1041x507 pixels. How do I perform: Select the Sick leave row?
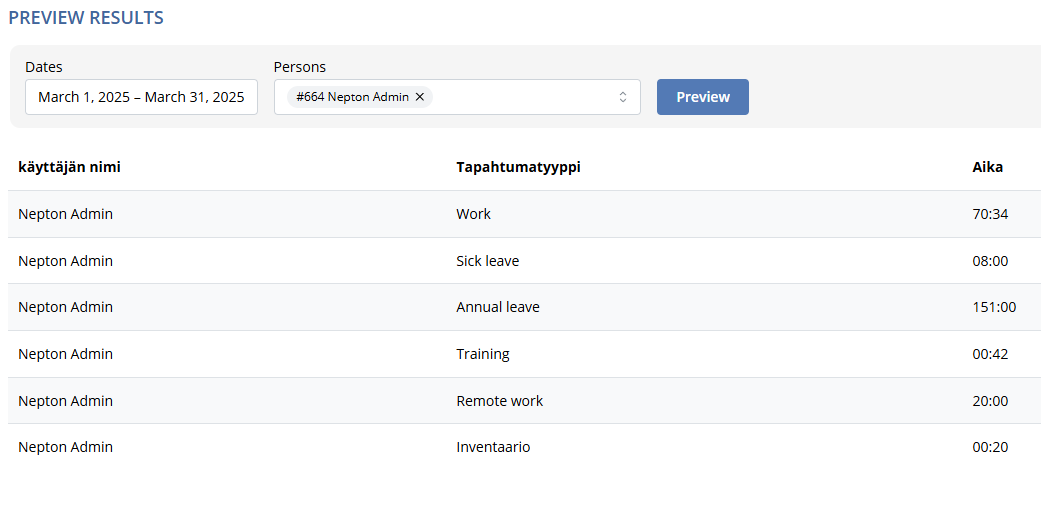(x=524, y=261)
